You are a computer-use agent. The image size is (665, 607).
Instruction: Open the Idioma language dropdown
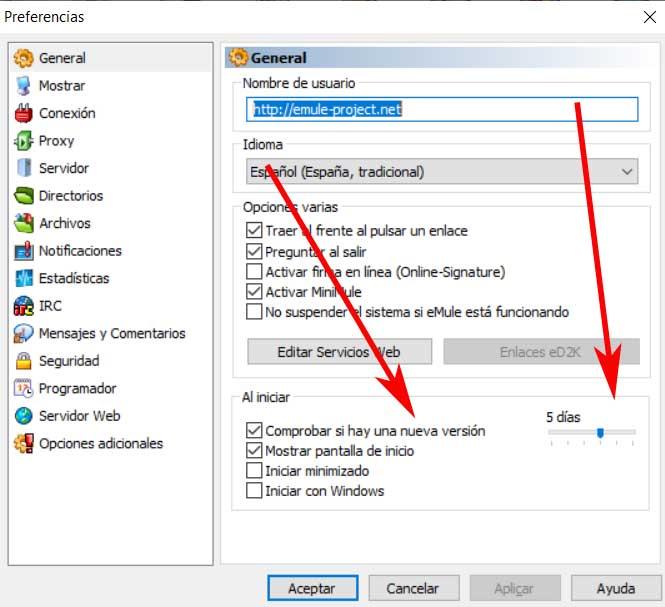pyautogui.click(x=442, y=172)
